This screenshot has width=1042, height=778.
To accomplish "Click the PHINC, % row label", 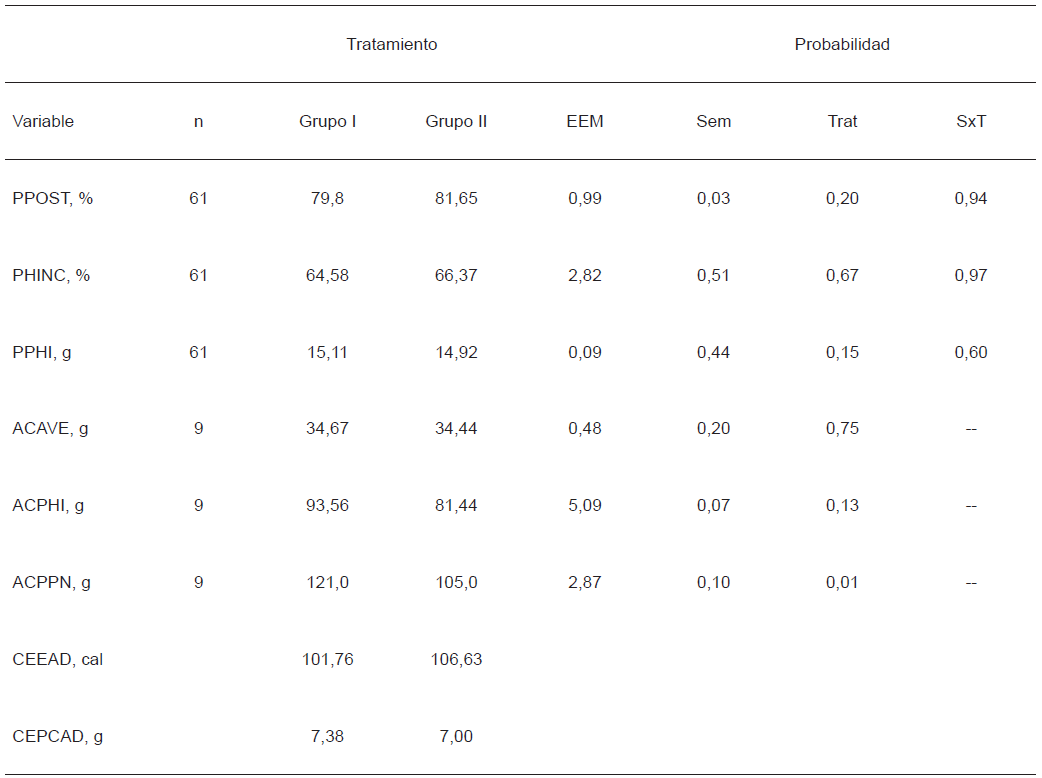I will click(x=52, y=275).
